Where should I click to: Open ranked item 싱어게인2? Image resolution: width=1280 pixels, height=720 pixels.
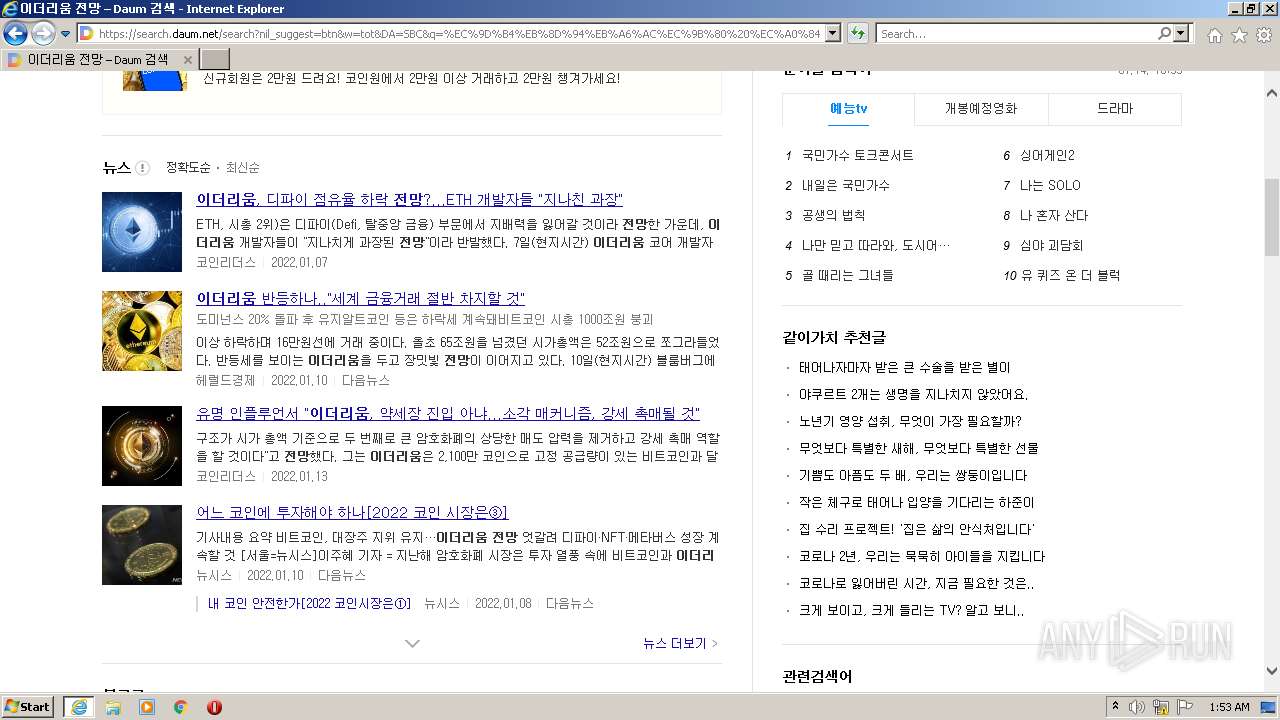pos(1047,156)
